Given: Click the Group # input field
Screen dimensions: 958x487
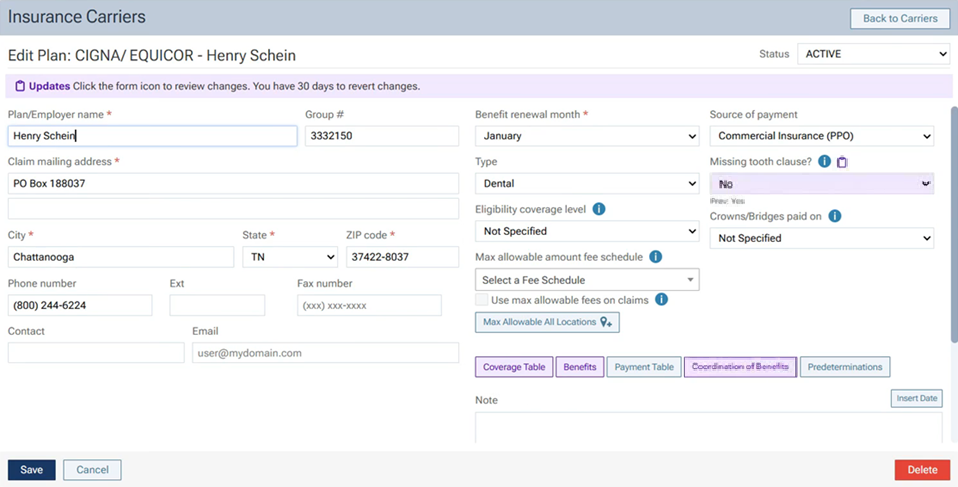Looking at the screenshot, I should [381, 136].
